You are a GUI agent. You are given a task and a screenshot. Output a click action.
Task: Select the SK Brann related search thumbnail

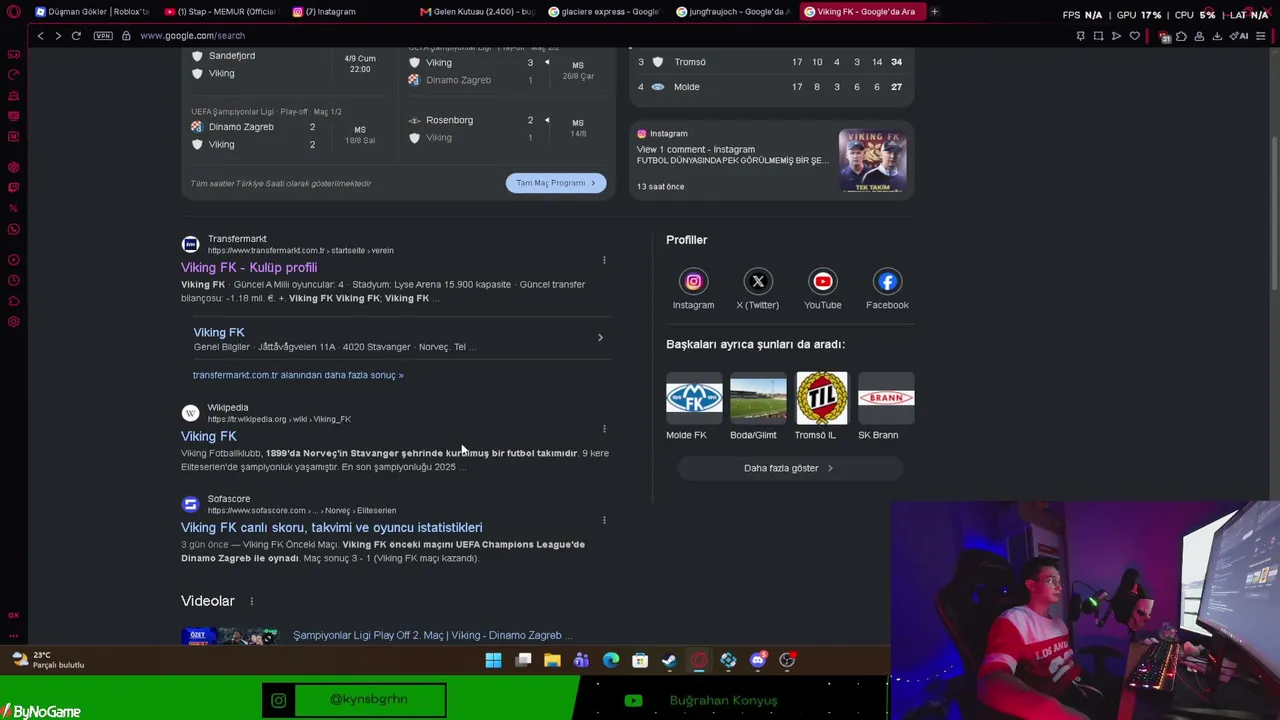pos(886,398)
